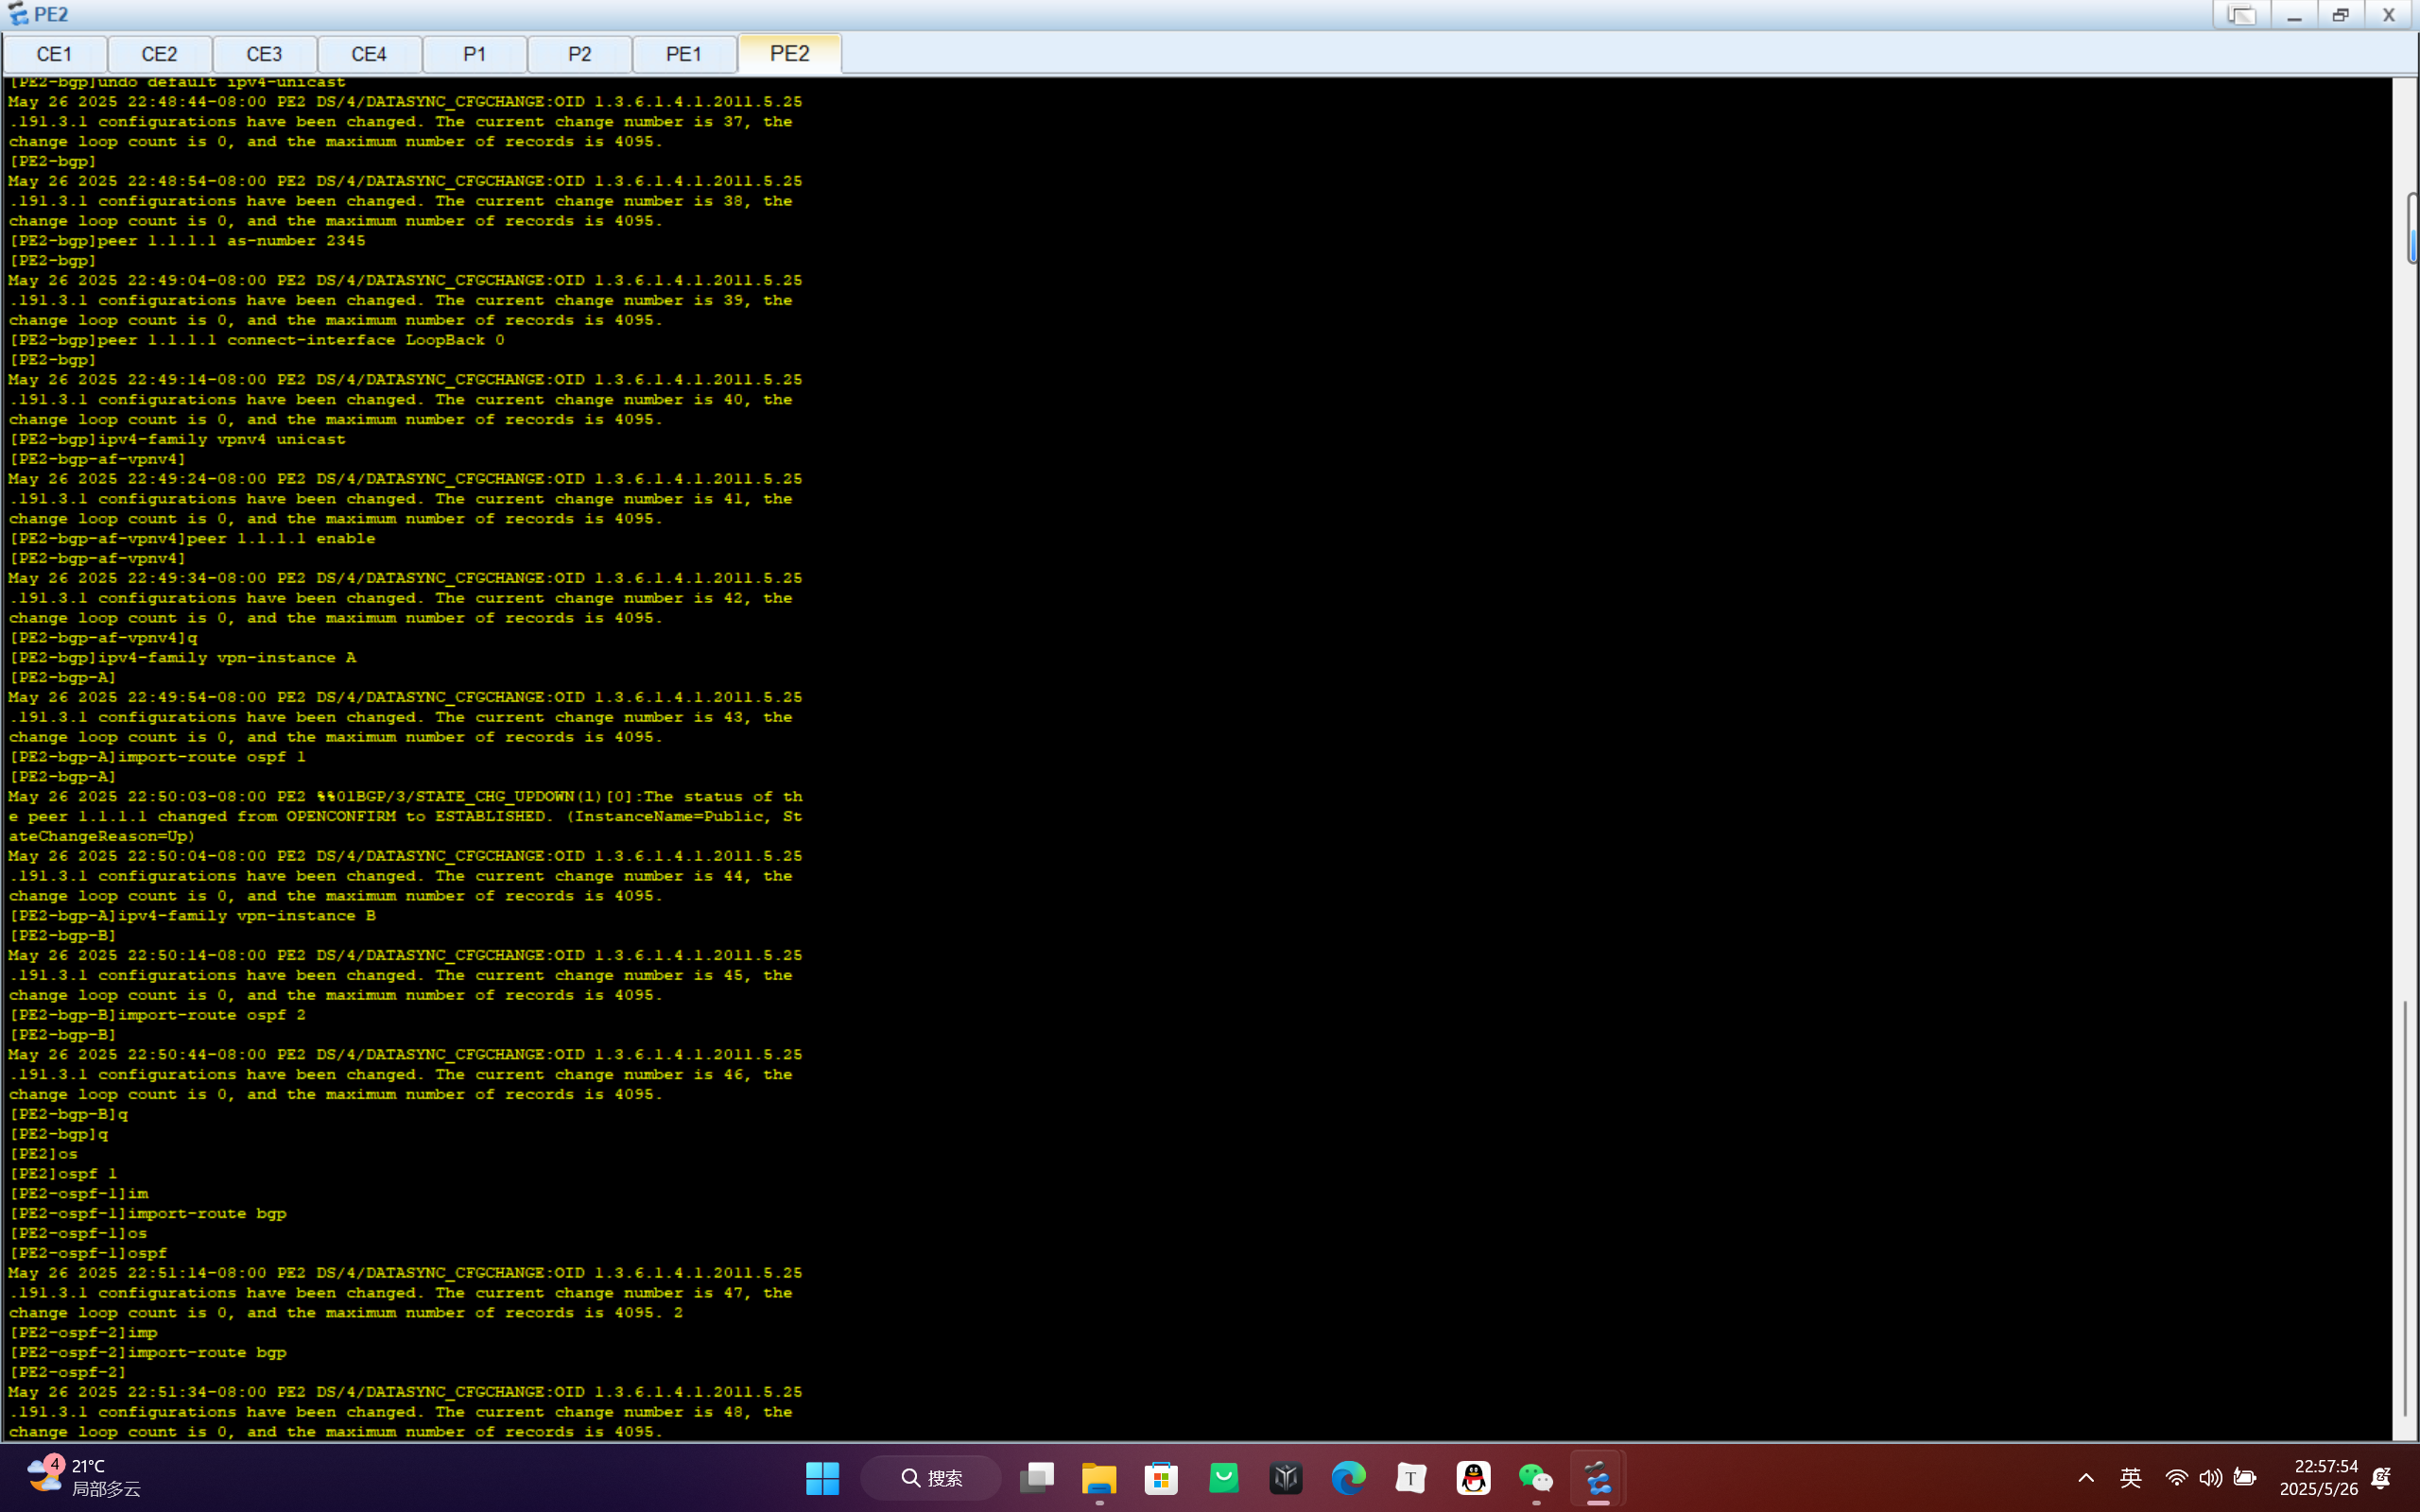Open the volume control icon

click(2210, 1478)
